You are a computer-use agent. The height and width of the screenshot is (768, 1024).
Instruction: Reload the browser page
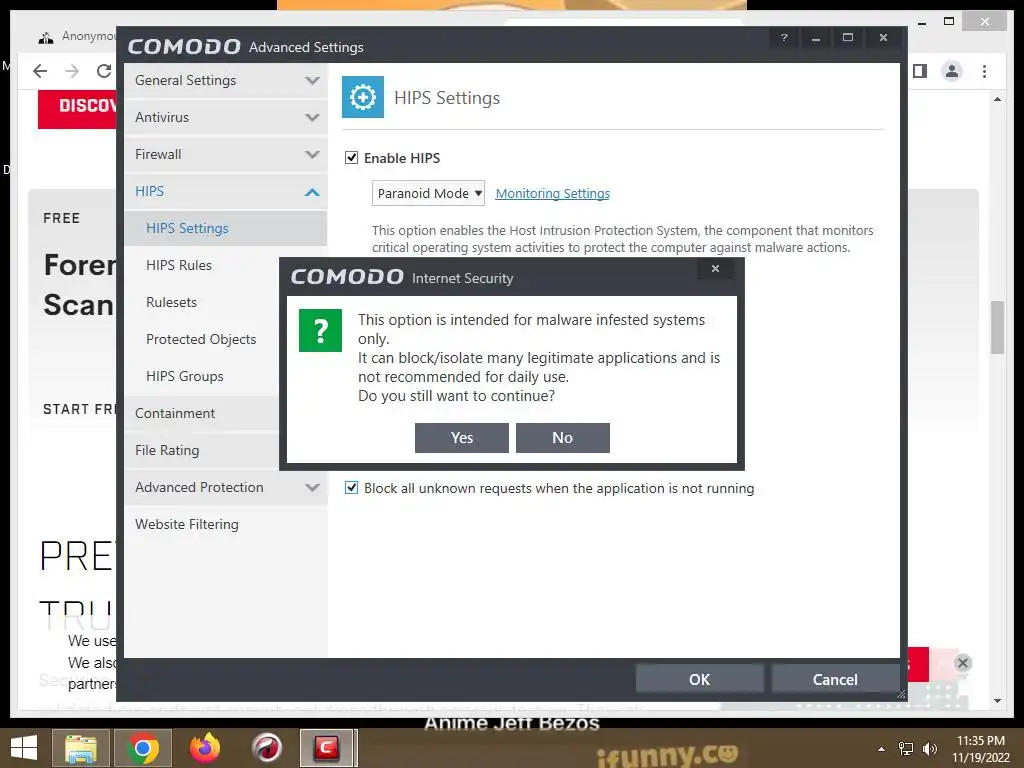tap(103, 71)
